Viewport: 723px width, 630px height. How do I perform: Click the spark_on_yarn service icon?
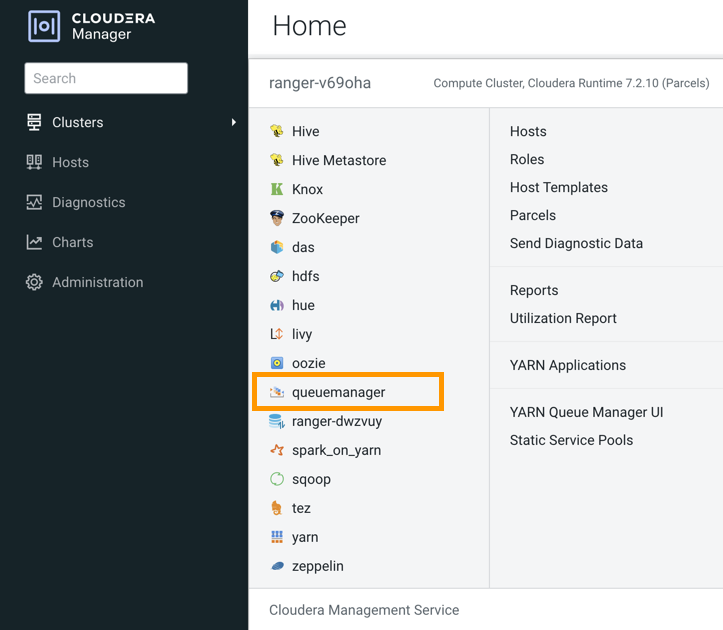click(277, 450)
